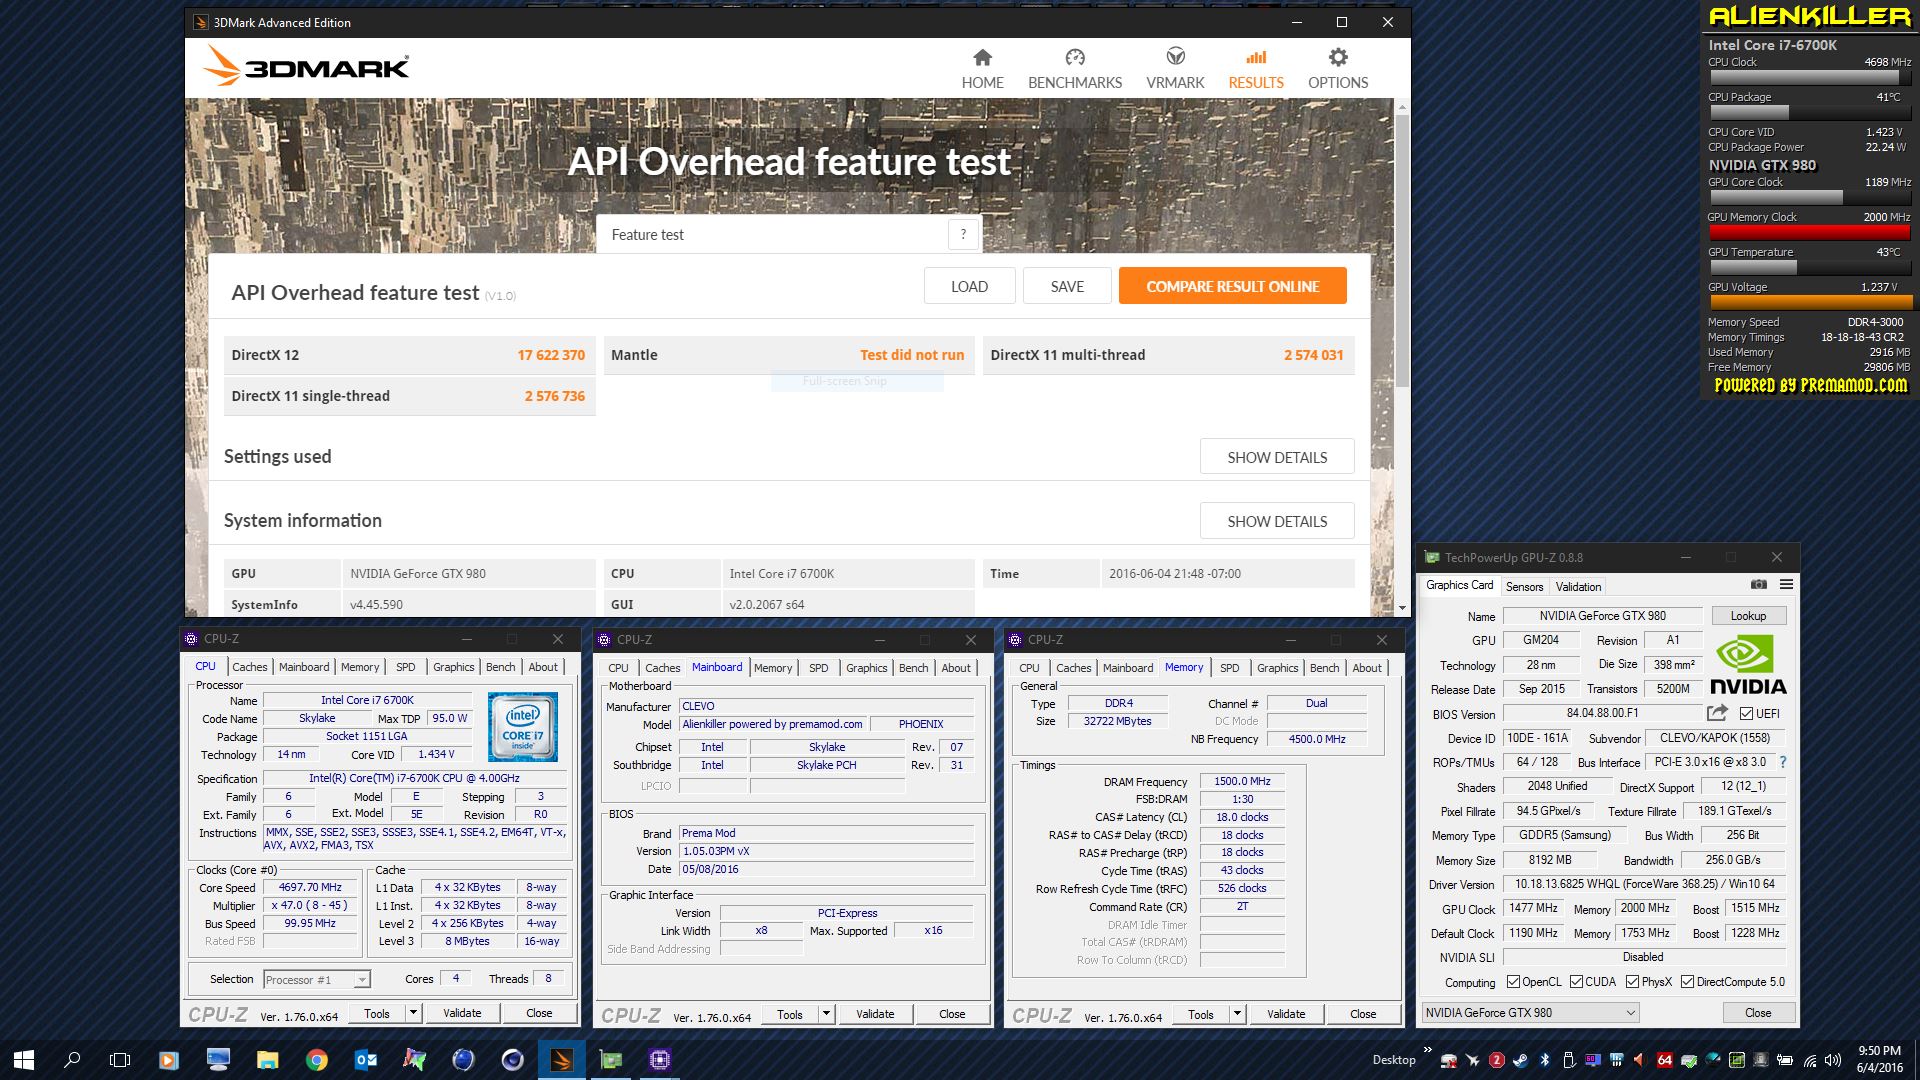Open Graphics tab in the Memory CPU-Z window

click(x=1277, y=668)
